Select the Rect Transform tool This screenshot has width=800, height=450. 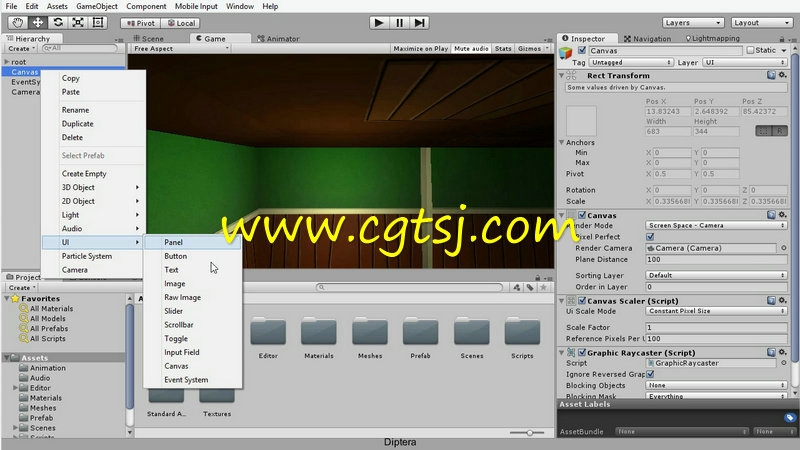click(98, 22)
